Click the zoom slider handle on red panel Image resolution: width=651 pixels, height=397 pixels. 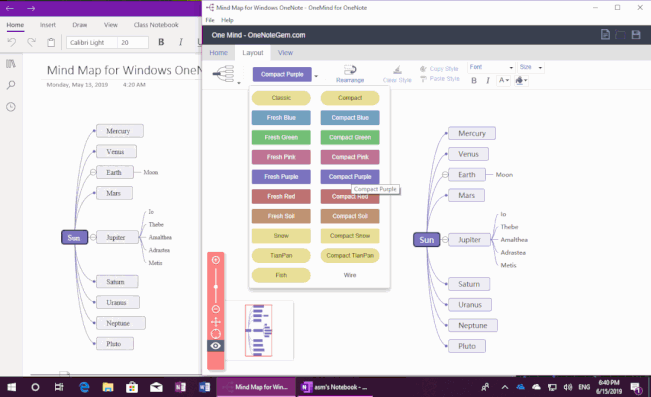215,287
